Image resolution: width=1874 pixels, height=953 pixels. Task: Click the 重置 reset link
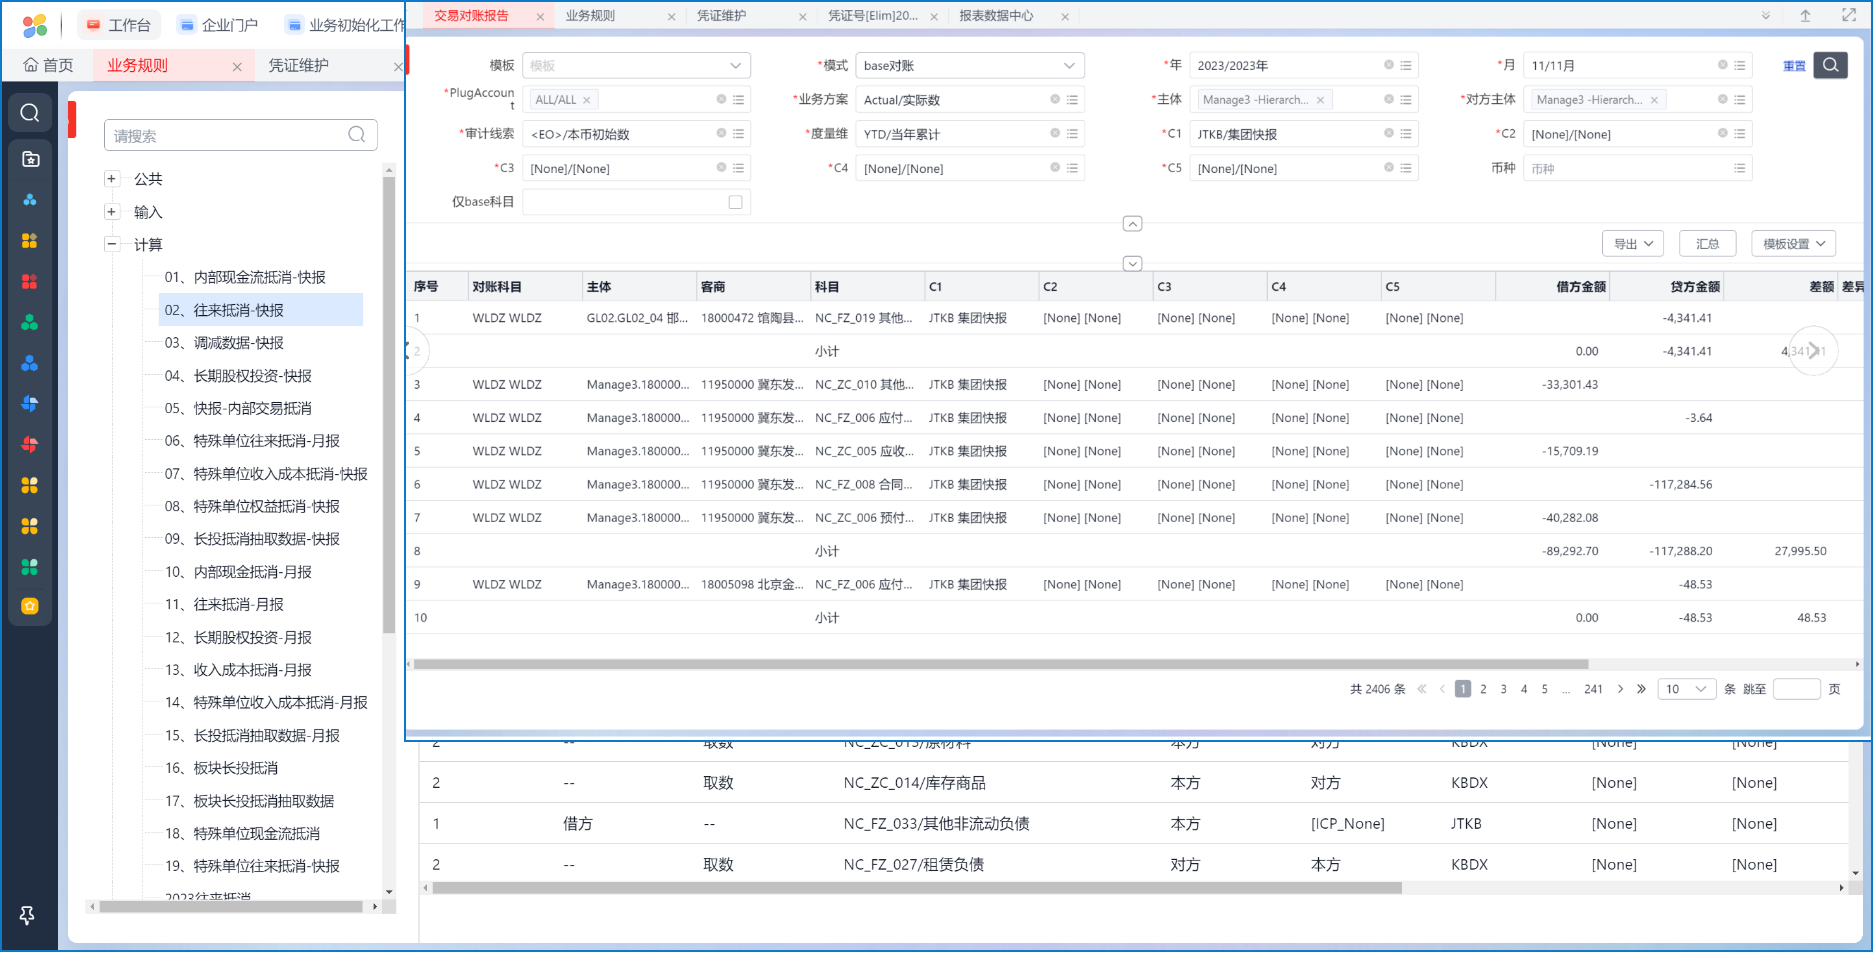pos(1794,66)
